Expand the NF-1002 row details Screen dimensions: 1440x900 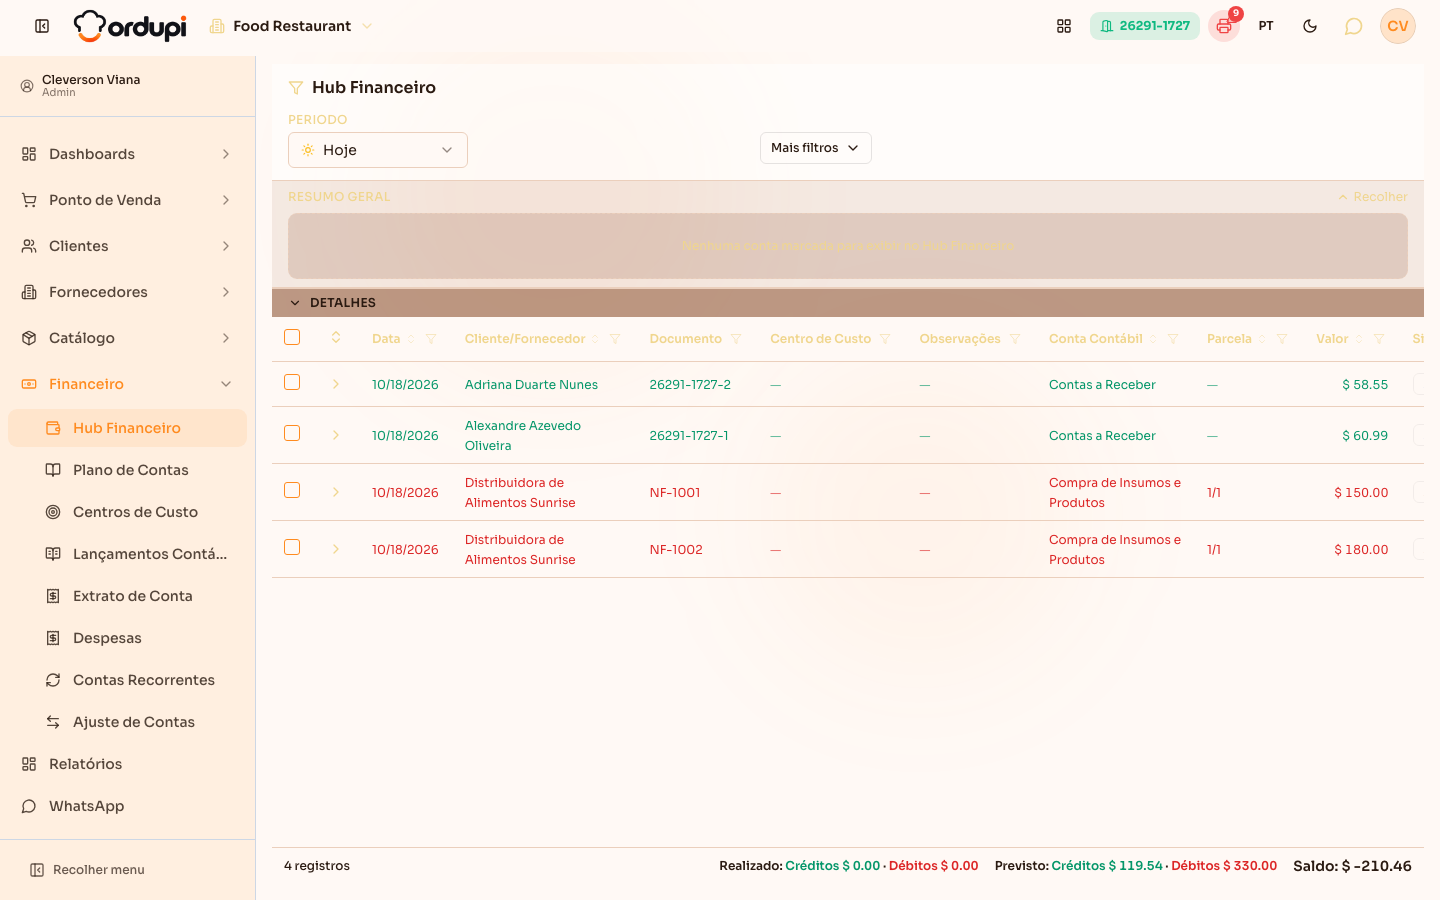(x=336, y=550)
